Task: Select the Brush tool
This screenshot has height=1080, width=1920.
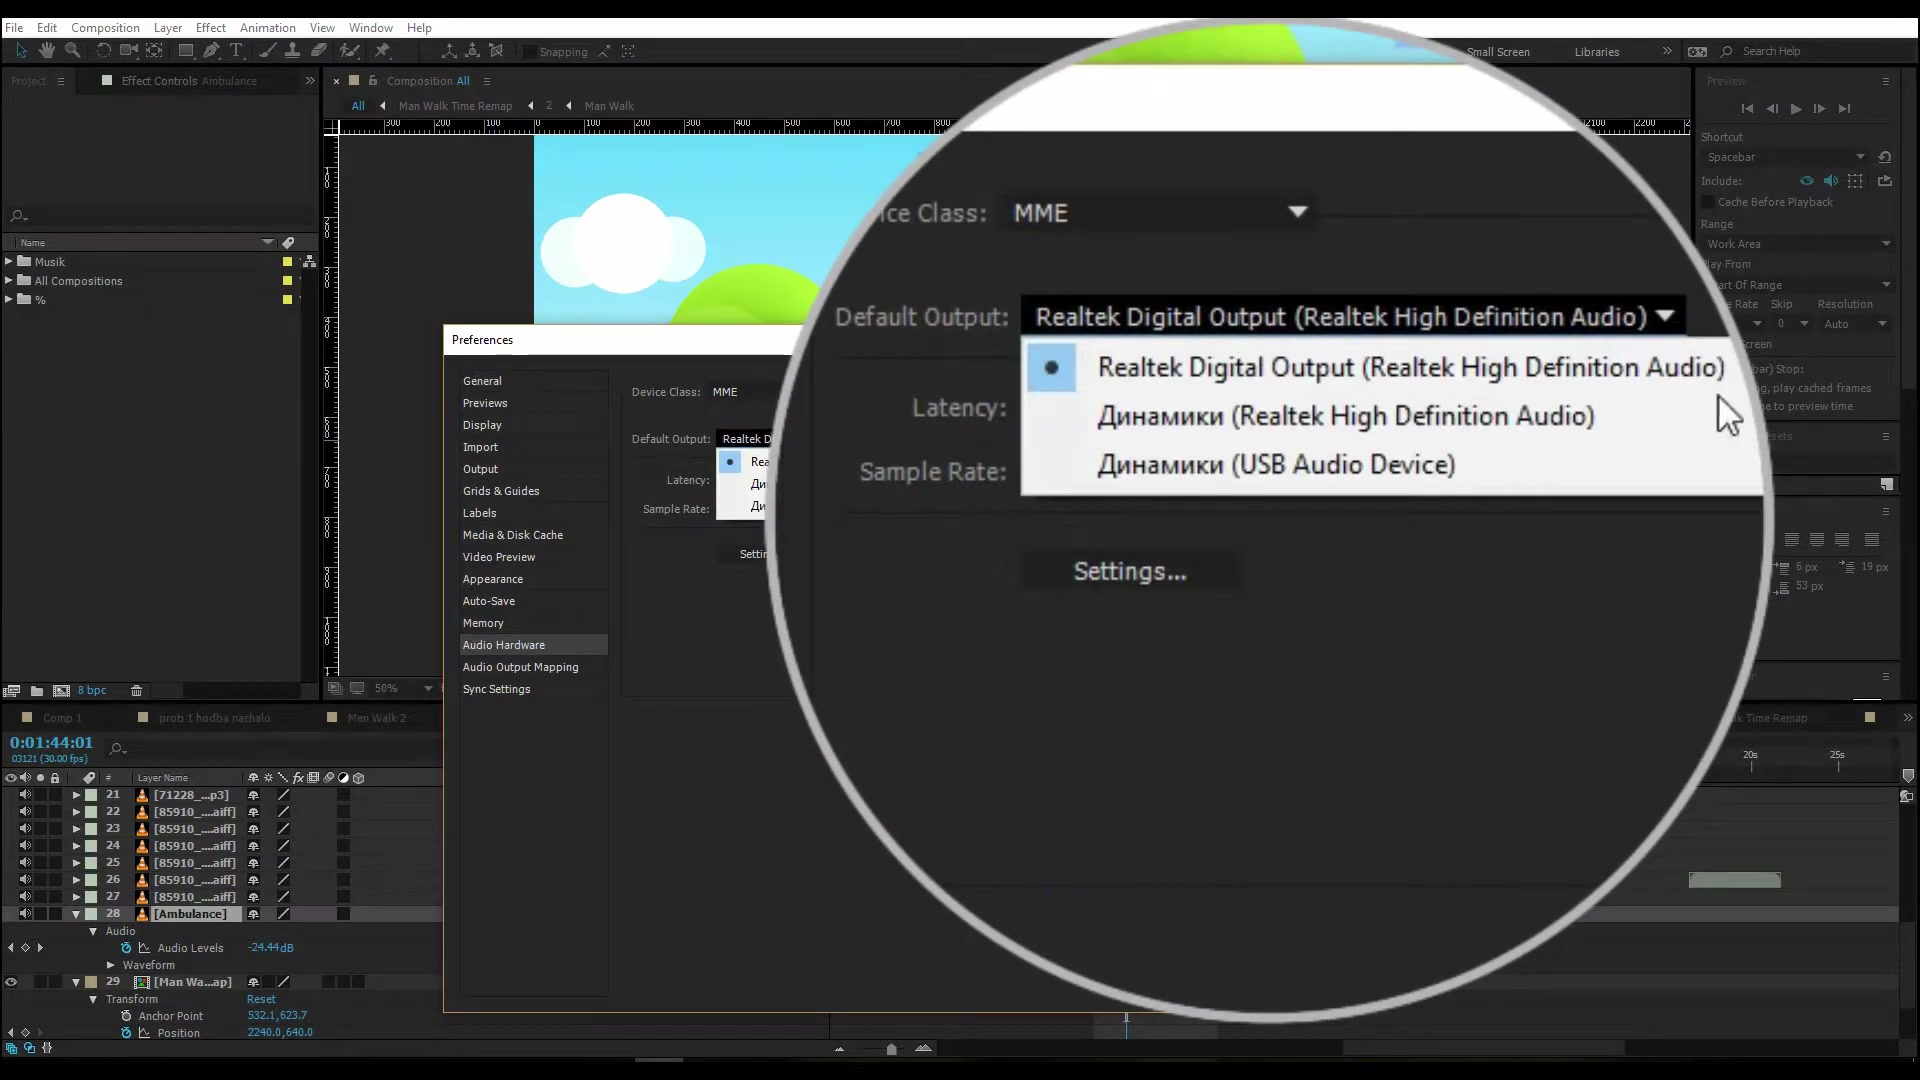Action: tap(268, 51)
